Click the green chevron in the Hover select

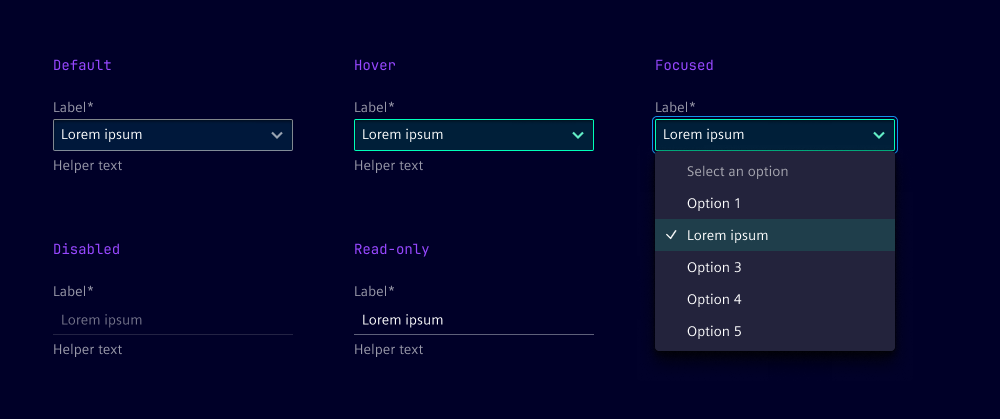coord(578,135)
